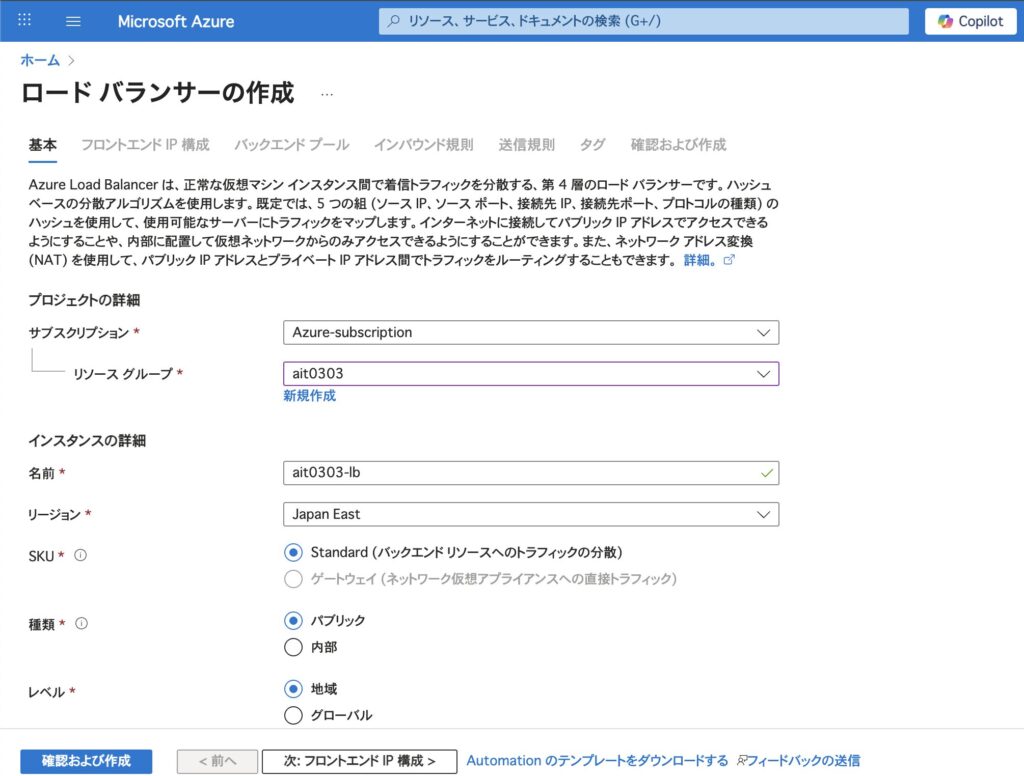Click the リージョン chevron arrow
The image size is (1024, 776).
pyautogui.click(x=763, y=514)
